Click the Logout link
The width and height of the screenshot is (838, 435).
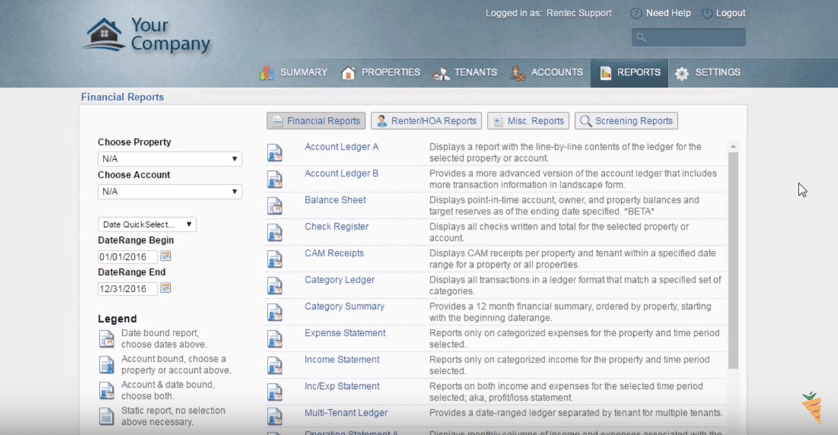point(731,13)
